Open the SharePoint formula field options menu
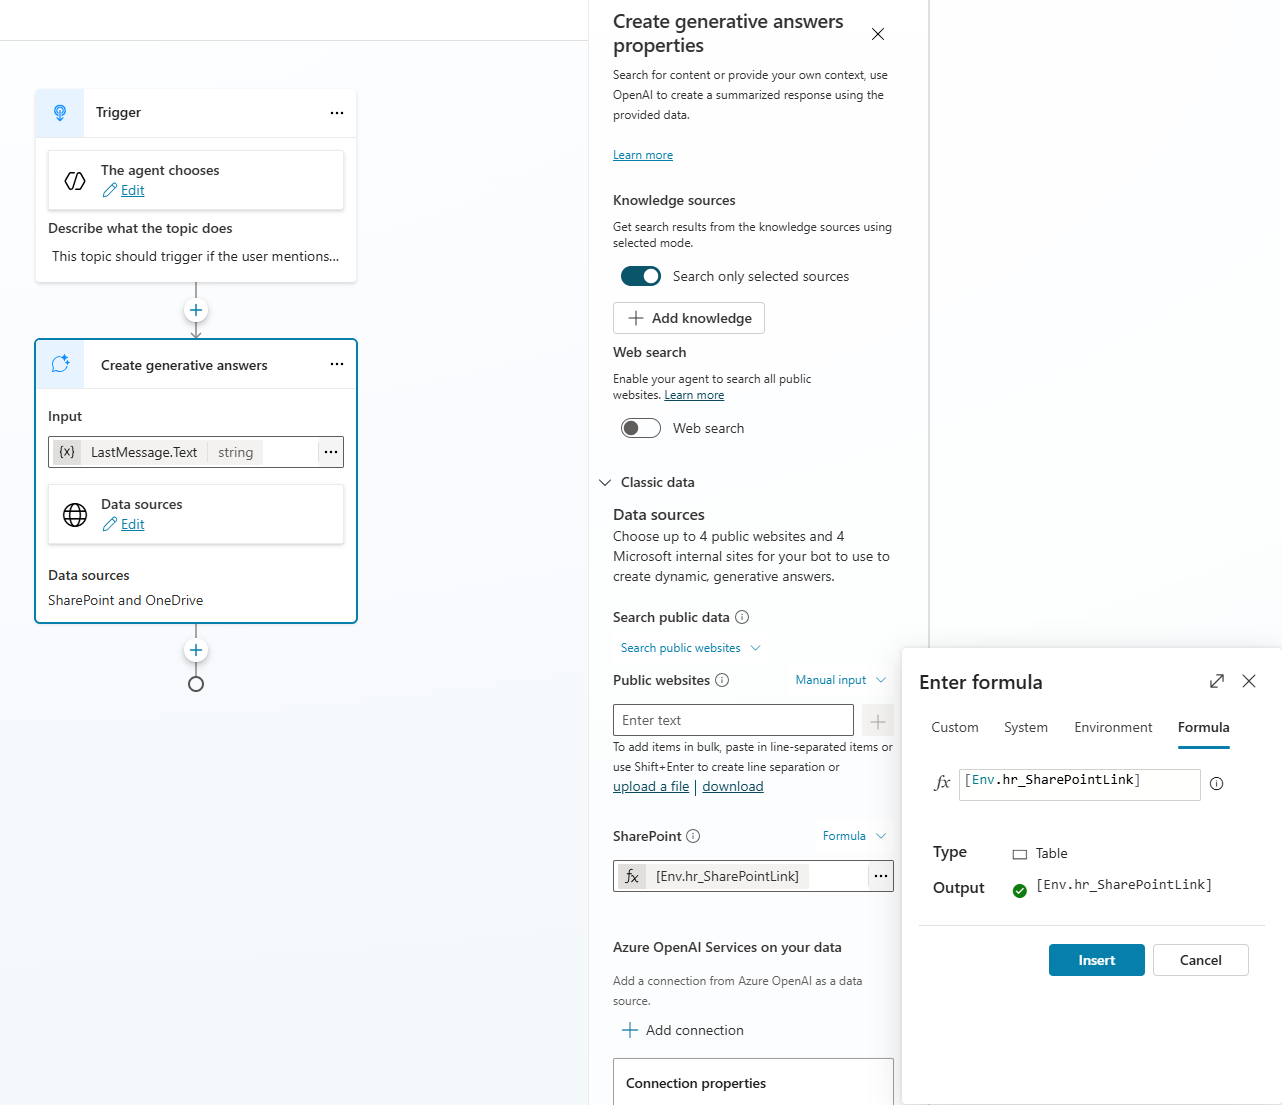The image size is (1282, 1105). point(880,876)
